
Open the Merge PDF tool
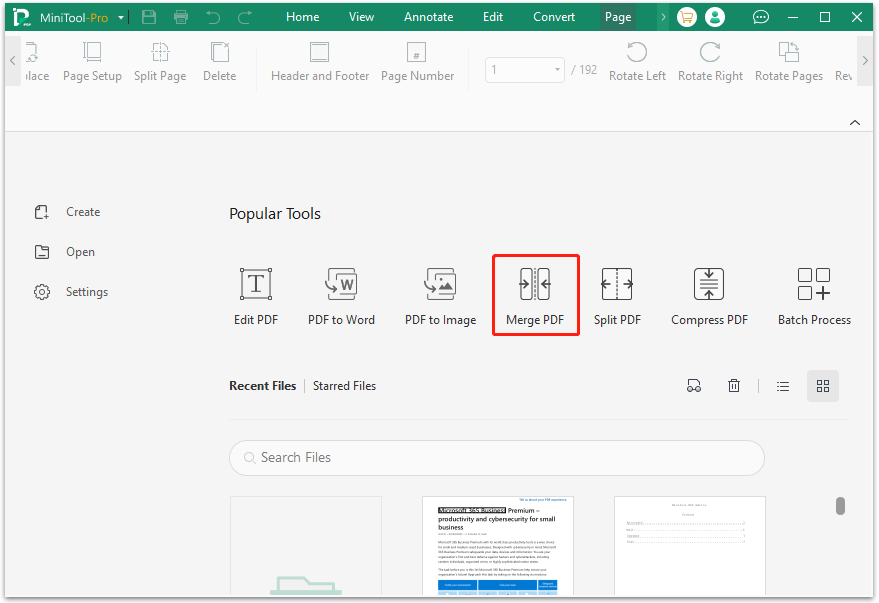[x=535, y=296]
